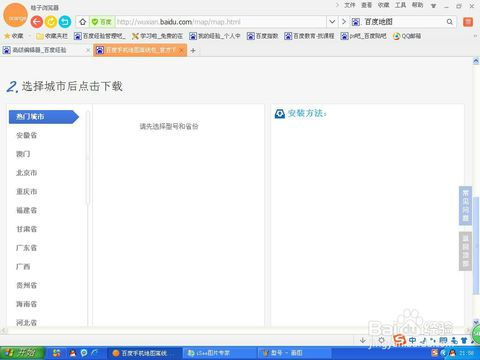Focus the address bar with baidu.com URL
The height and width of the screenshot is (360, 480).
click(220, 22)
